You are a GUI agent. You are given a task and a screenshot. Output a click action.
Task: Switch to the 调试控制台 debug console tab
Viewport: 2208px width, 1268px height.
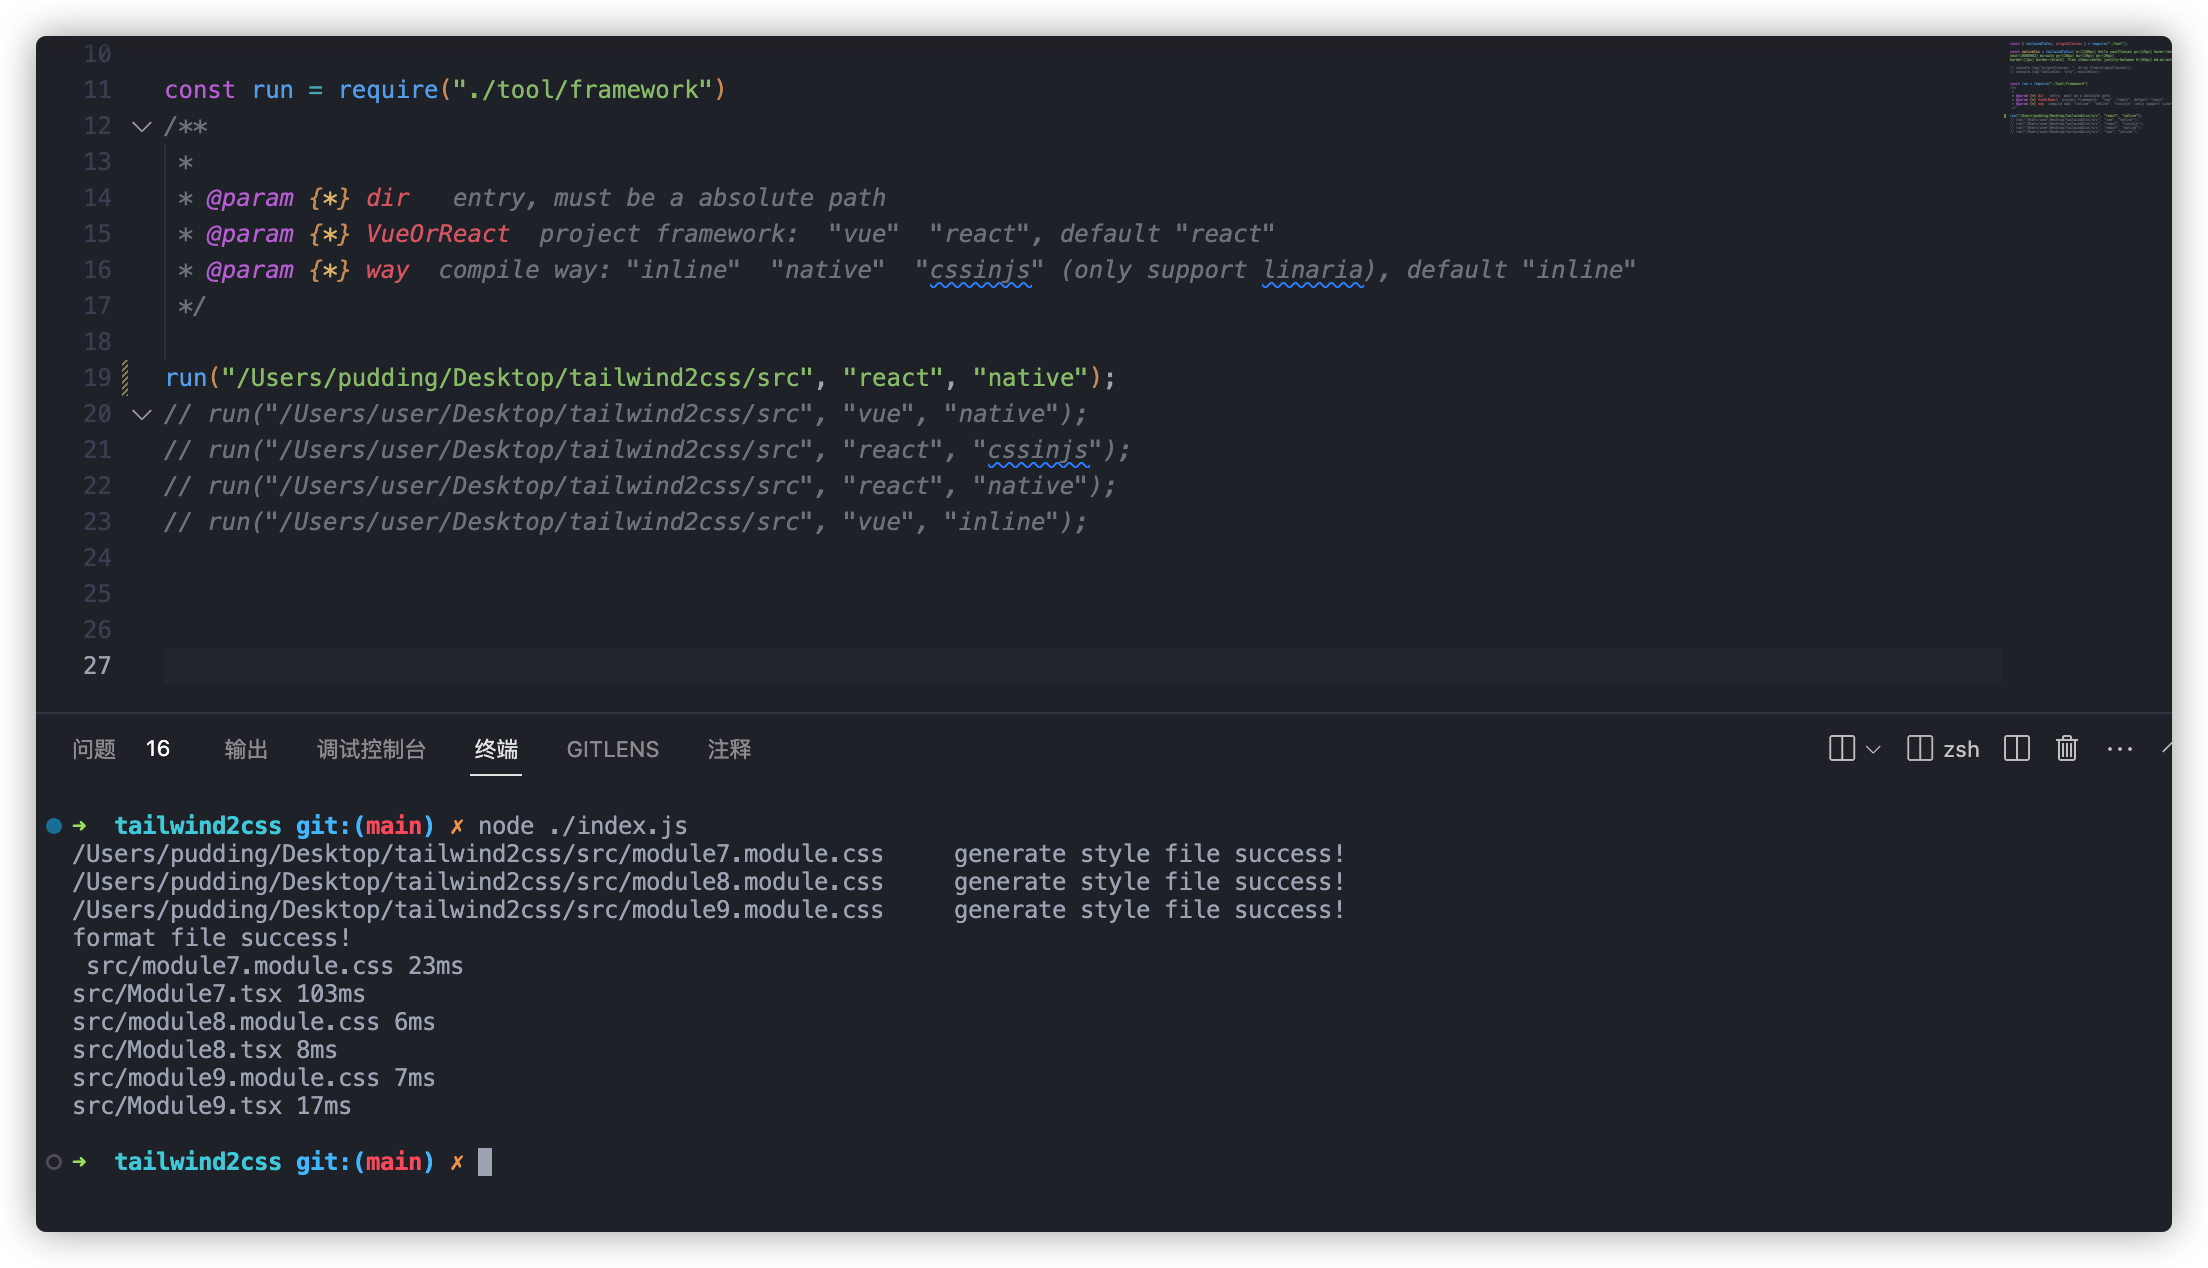pyautogui.click(x=371, y=749)
